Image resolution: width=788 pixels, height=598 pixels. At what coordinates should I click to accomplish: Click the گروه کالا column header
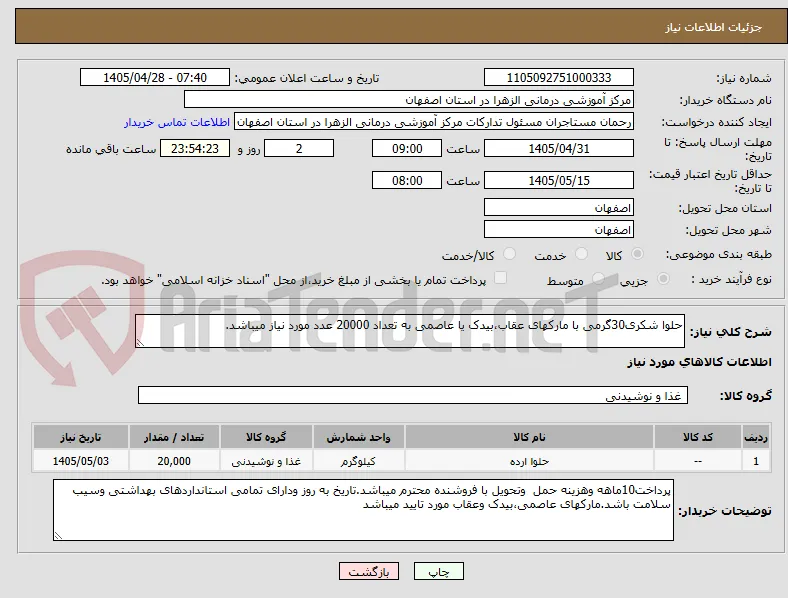point(266,437)
